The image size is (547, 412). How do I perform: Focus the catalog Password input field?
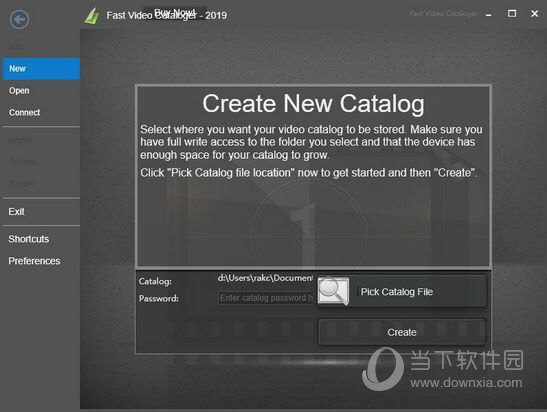pyautogui.click(x=266, y=298)
